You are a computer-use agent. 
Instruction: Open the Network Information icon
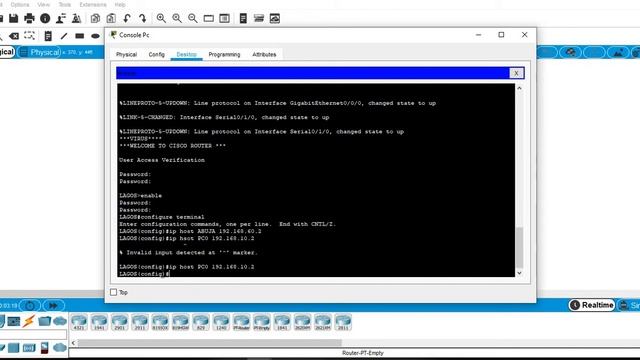(x=45, y=18)
